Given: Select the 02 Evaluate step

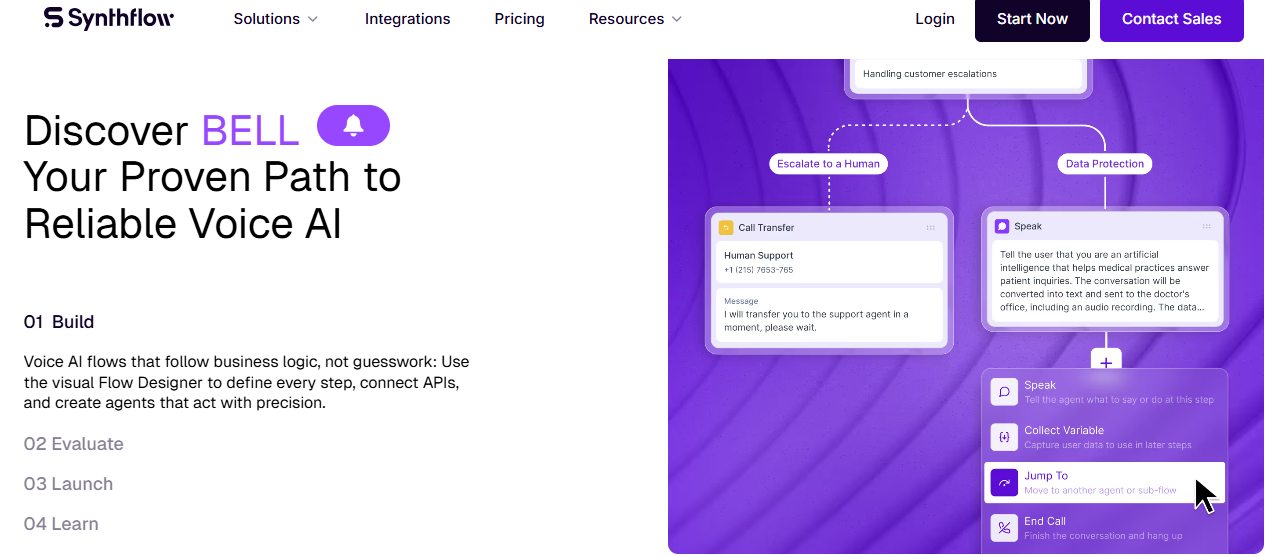Looking at the screenshot, I should pyautogui.click(x=74, y=444).
